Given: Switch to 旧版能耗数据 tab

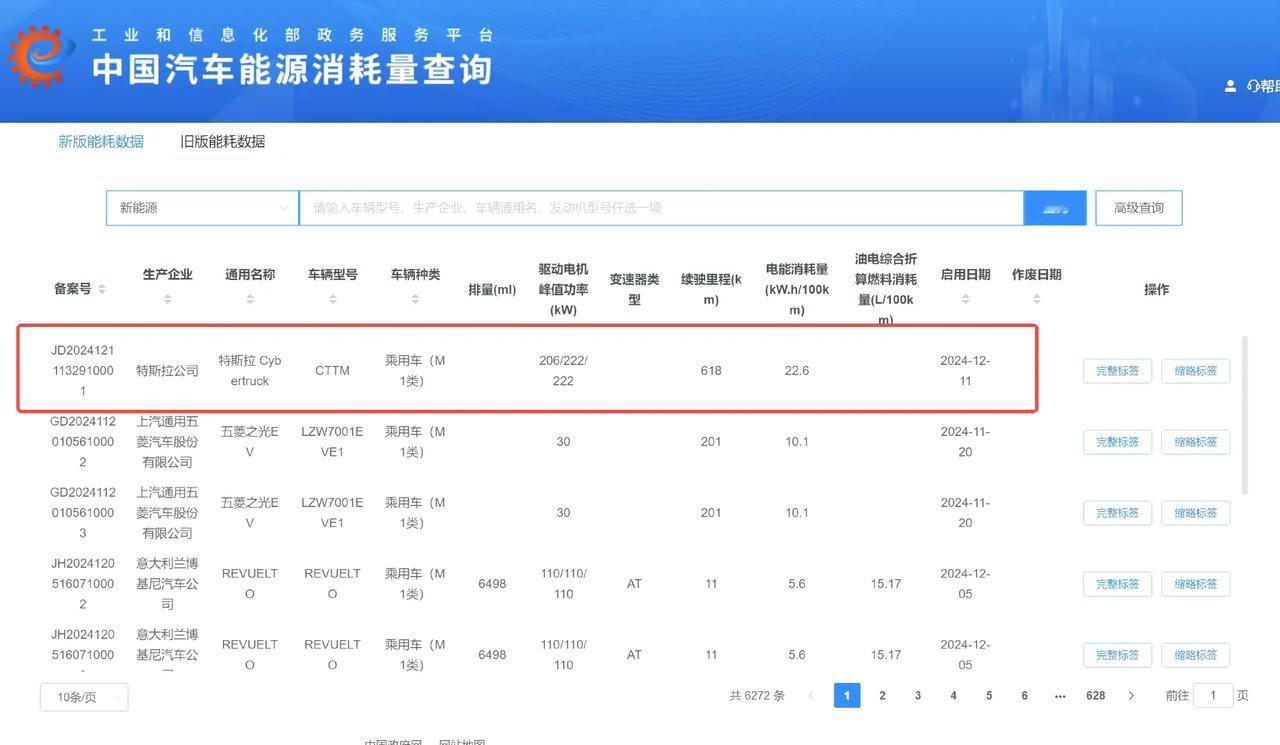Looking at the screenshot, I should tap(222, 141).
